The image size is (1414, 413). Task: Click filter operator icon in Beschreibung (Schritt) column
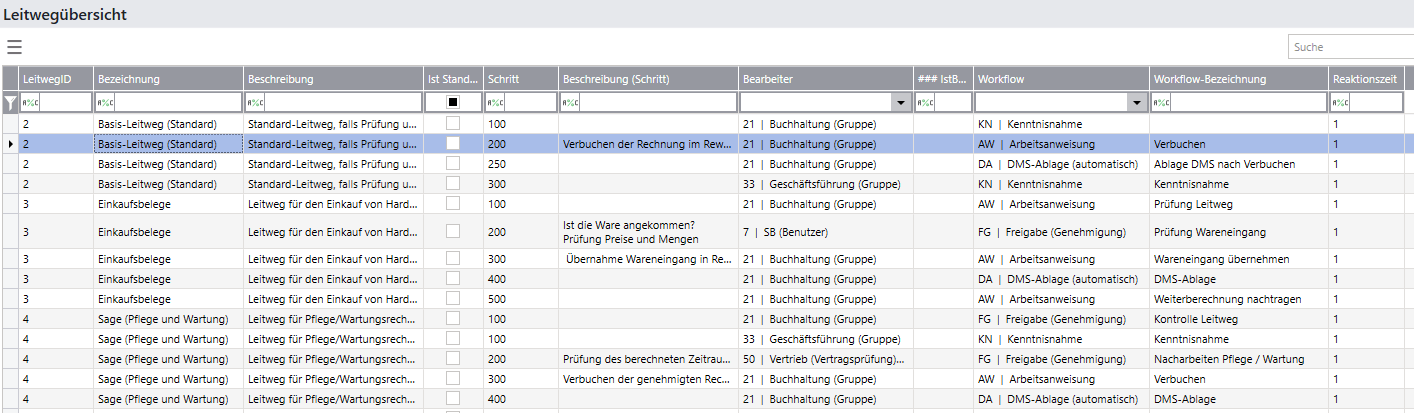coord(570,102)
